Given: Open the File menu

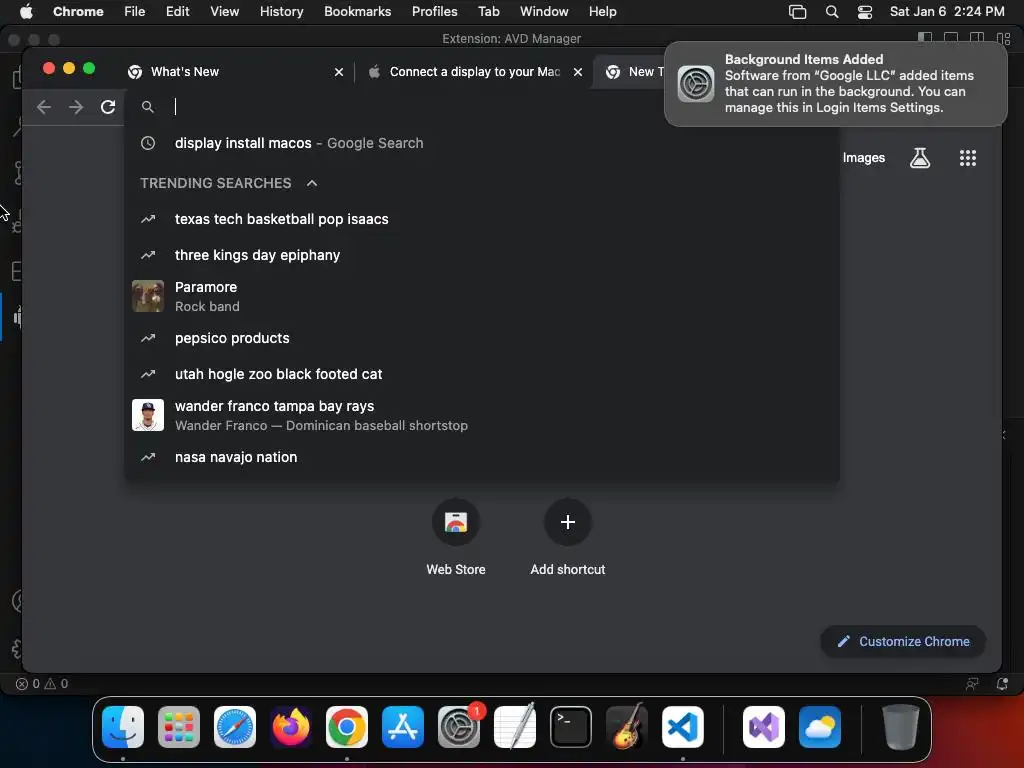Looking at the screenshot, I should [x=135, y=12].
